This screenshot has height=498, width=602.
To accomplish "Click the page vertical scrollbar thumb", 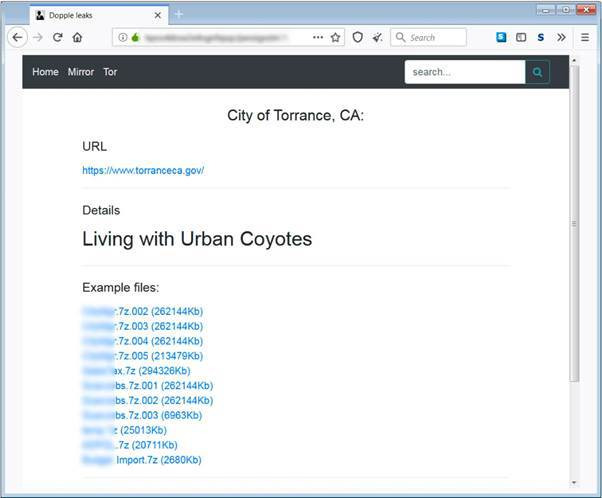I will pos(574,223).
